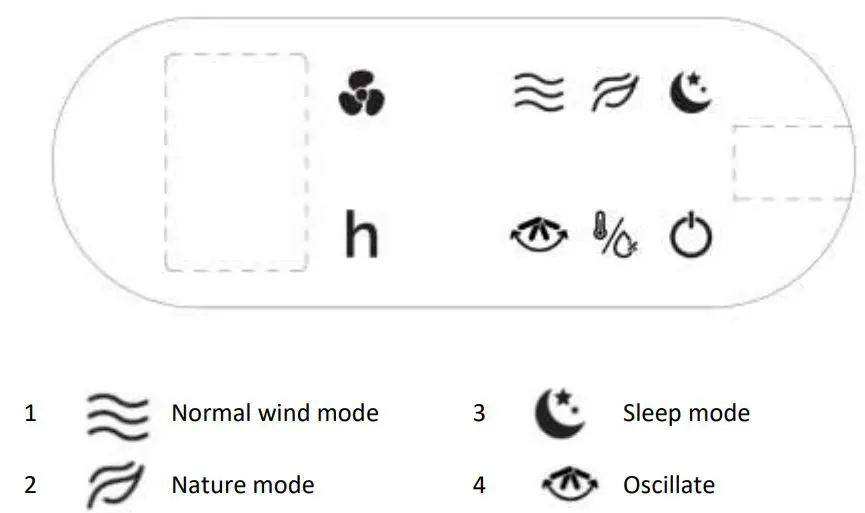Screen dimensions: 865x513
Task: Toggle oscillation icon on the control panel
Action: tap(537, 237)
